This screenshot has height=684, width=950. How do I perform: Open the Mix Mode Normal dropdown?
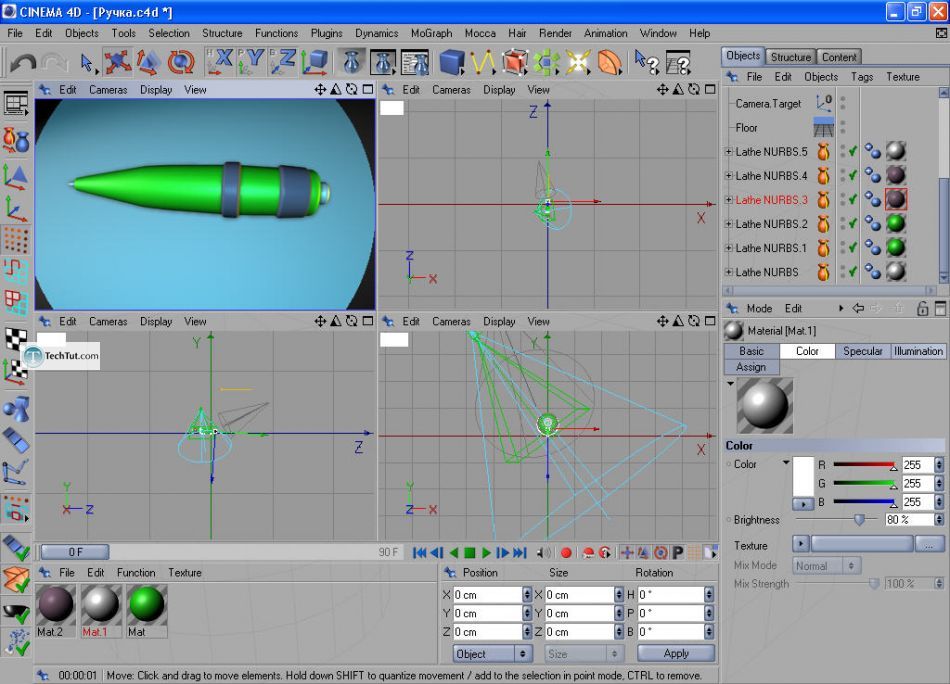tap(826, 566)
